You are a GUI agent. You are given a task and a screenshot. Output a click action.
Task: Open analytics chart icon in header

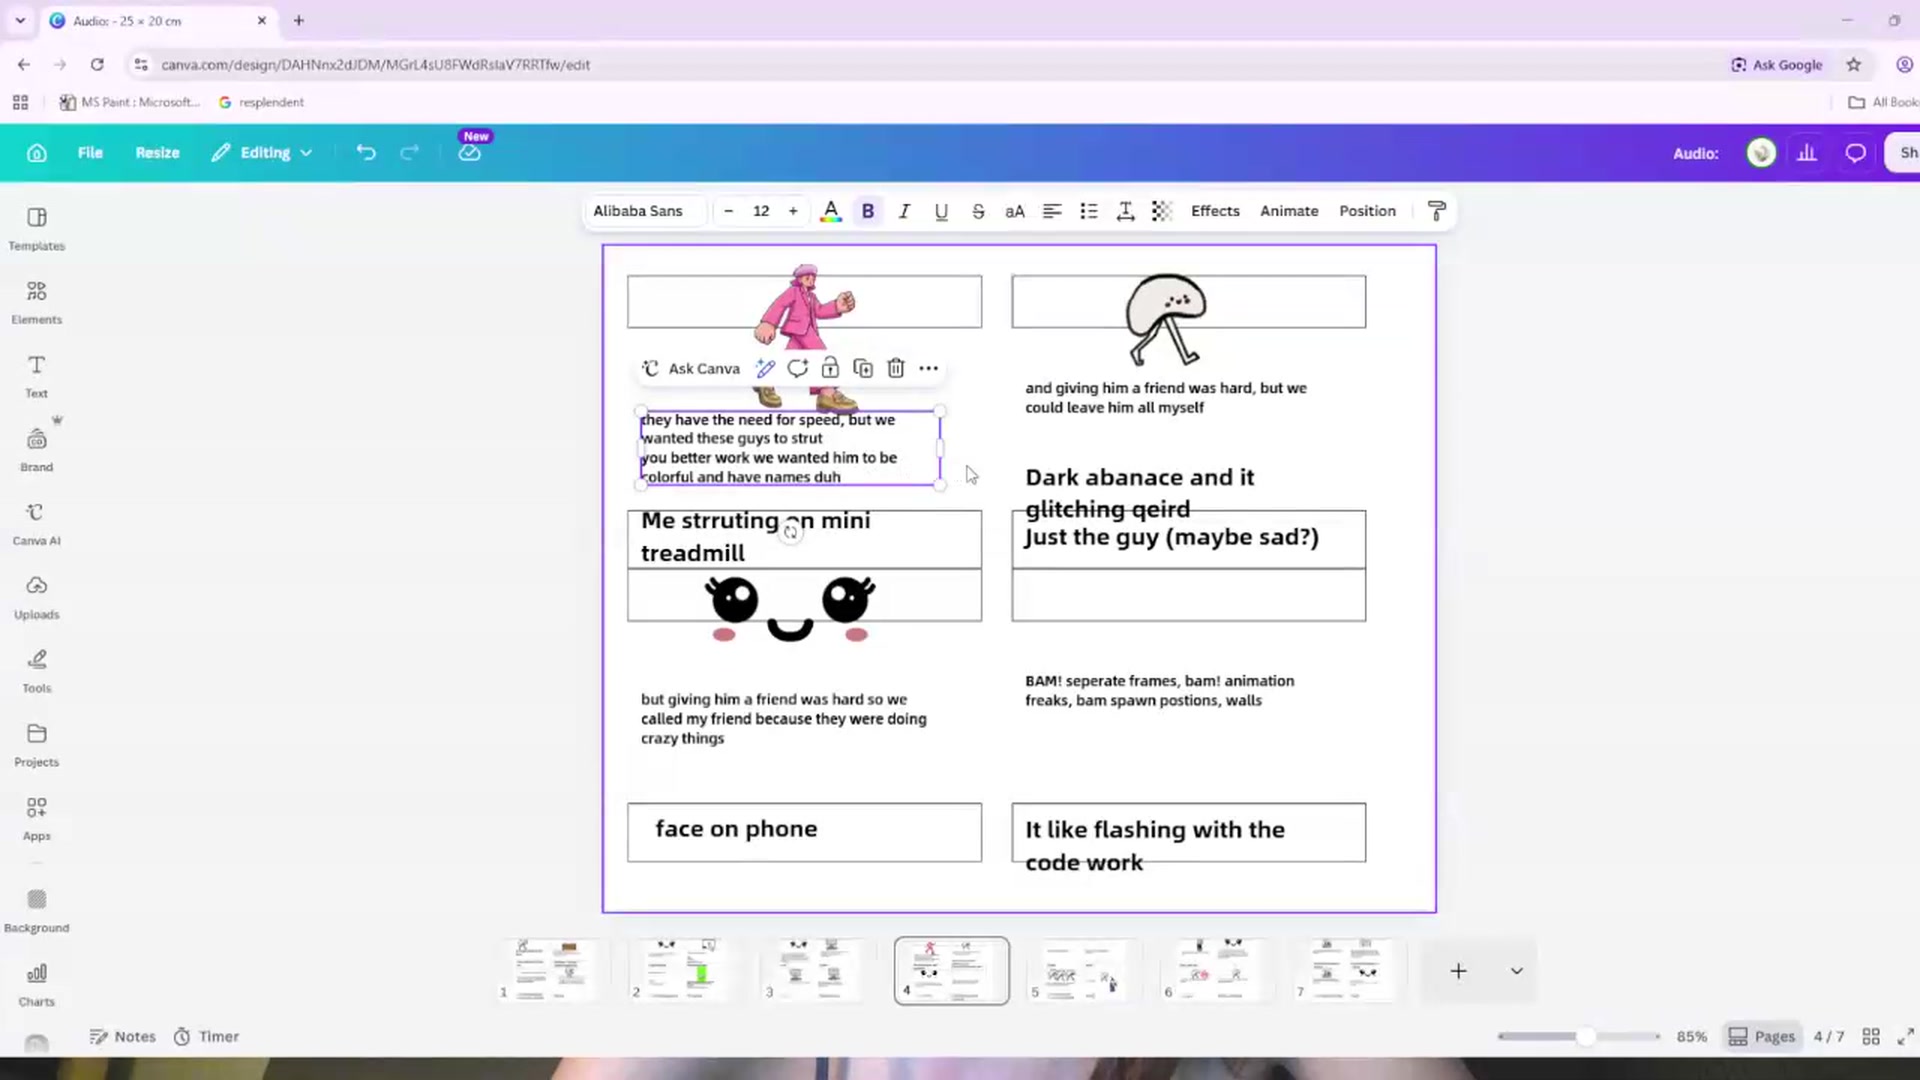tap(1807, 153)
